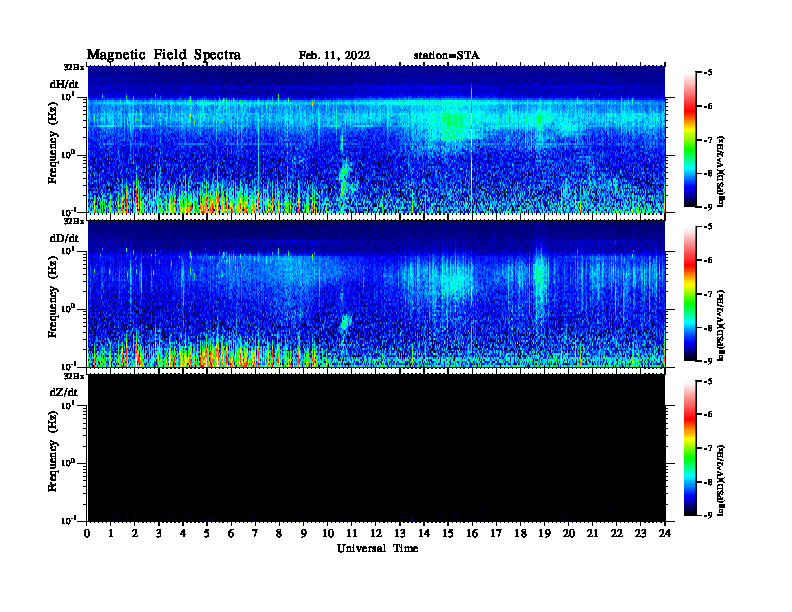The image size is (792, 612).
Task: Click hour tick label "13" on time axis
Action: (400, 534)
